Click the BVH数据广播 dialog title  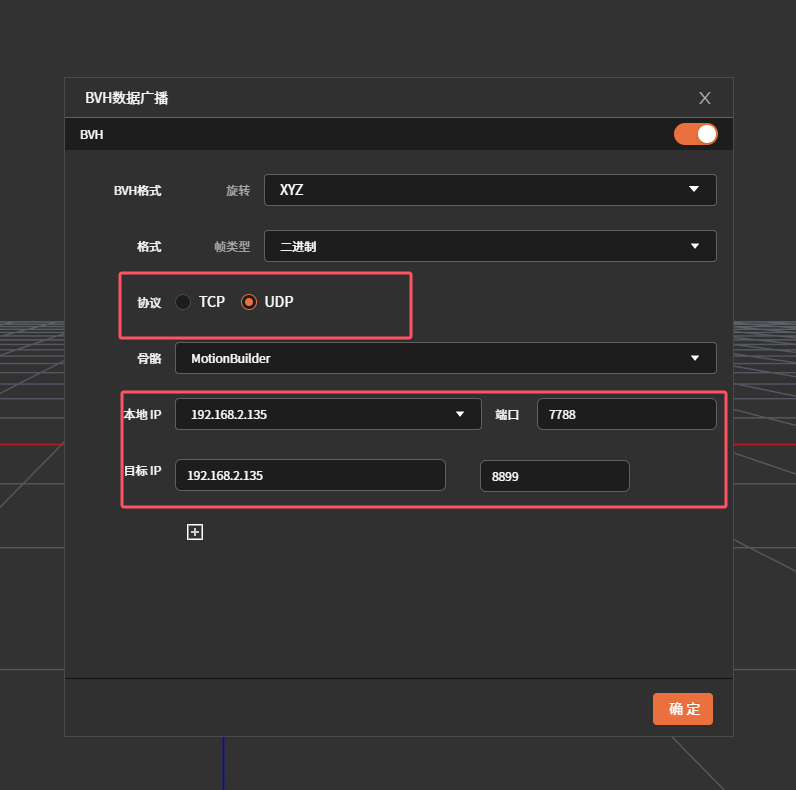pyautogui.click(x=127, y=98)
